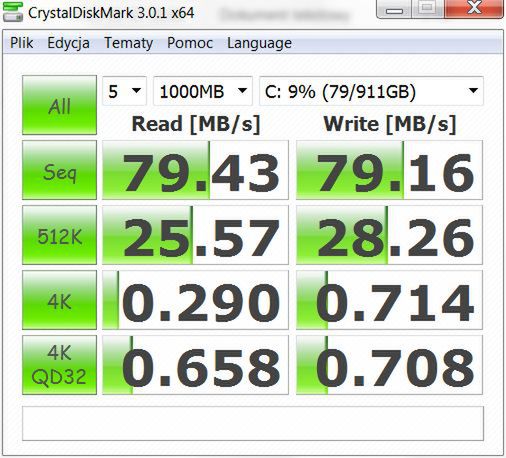Minimize the CrystalDiskMark window

(394, 9)
